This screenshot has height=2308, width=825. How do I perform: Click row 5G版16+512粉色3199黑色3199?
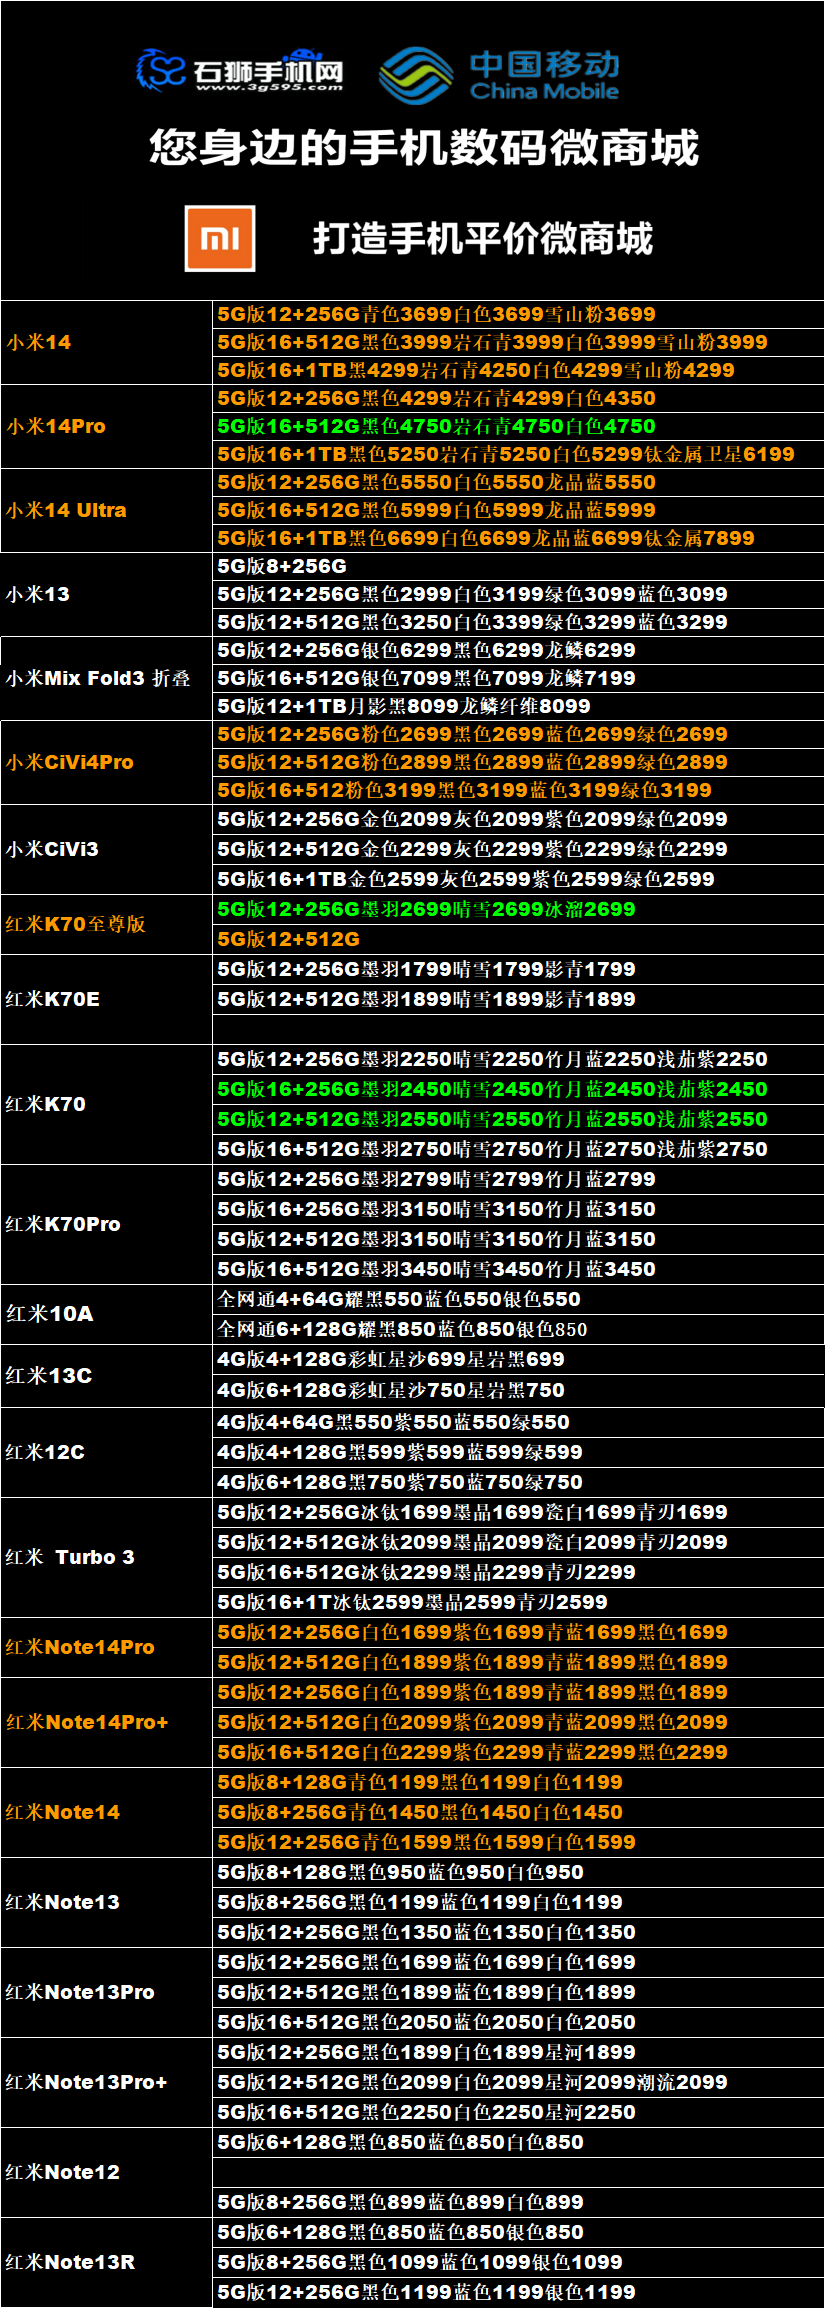[x=518, y=790]
